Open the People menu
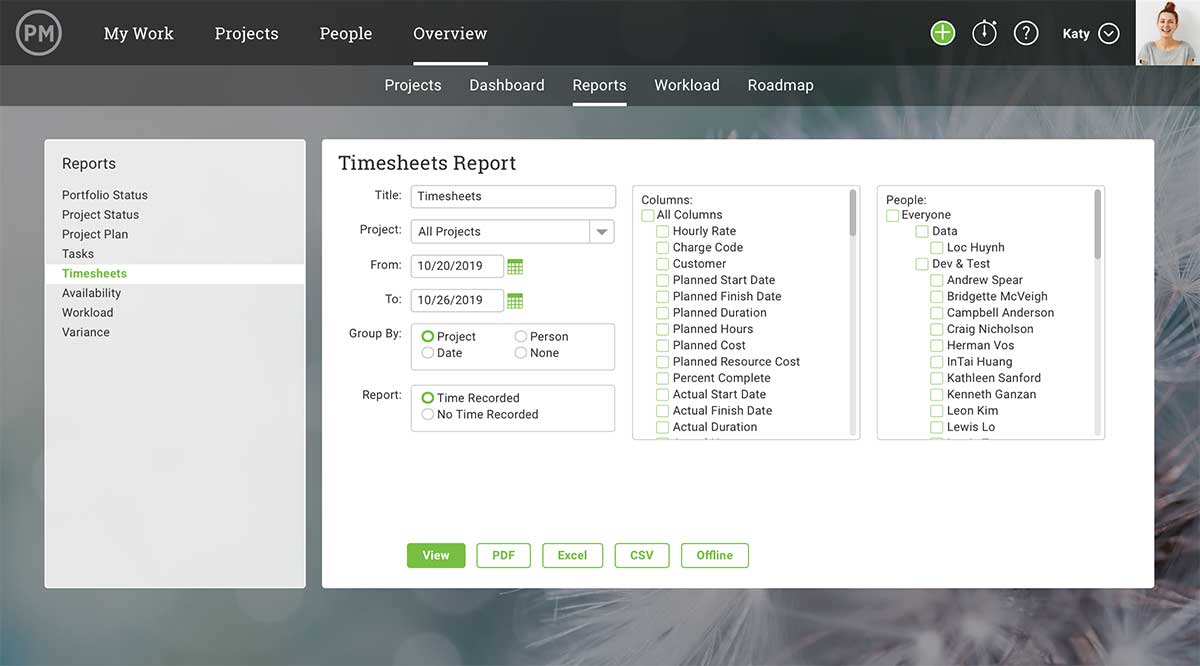The image size is (1200, 666). 346,33
